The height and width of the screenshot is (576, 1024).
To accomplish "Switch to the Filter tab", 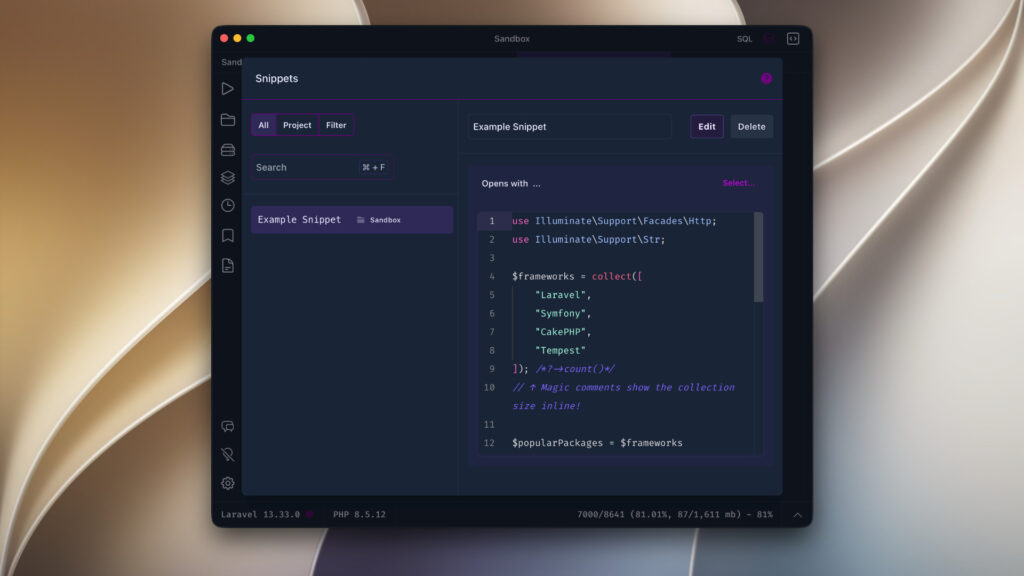I will 336,125.
